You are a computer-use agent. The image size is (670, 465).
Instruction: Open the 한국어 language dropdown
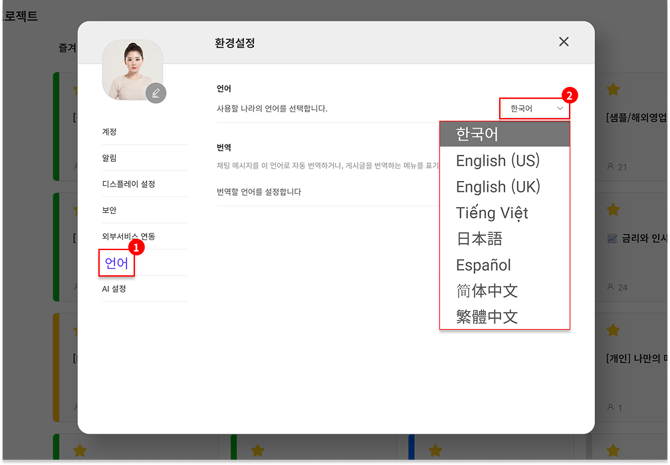[536, 108]
